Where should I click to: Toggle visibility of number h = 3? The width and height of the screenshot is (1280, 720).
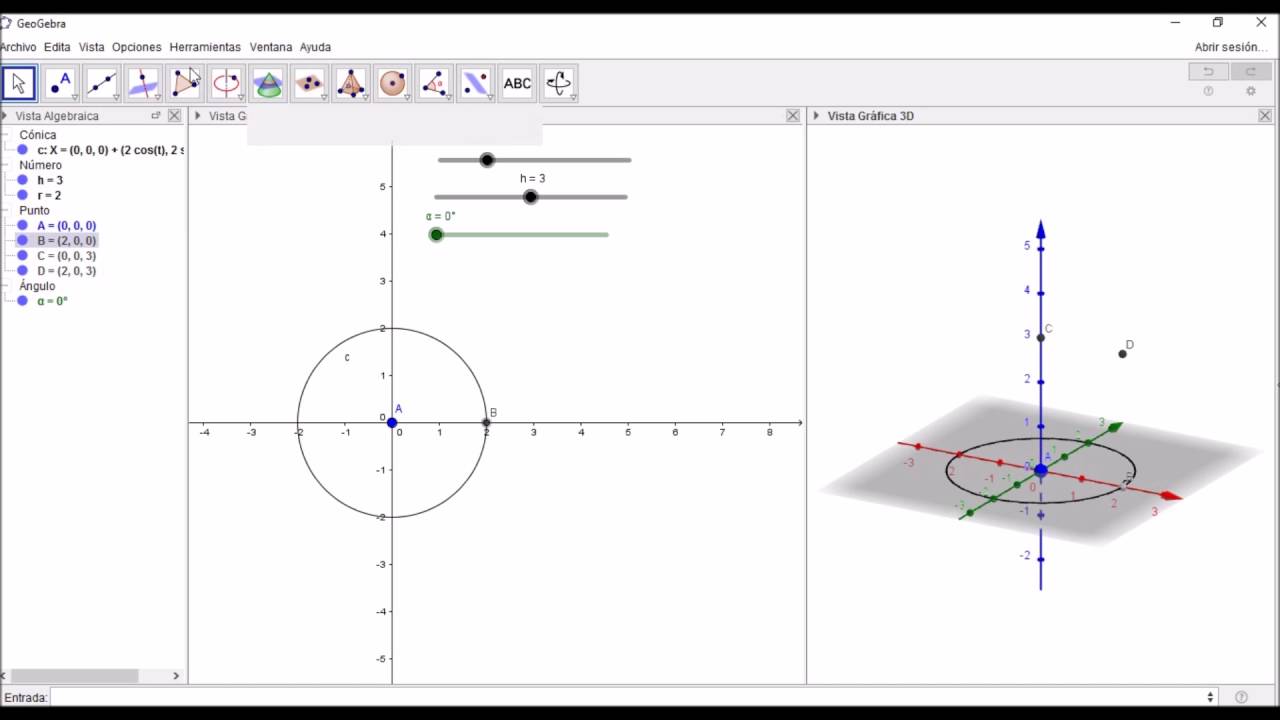[22, 180]
